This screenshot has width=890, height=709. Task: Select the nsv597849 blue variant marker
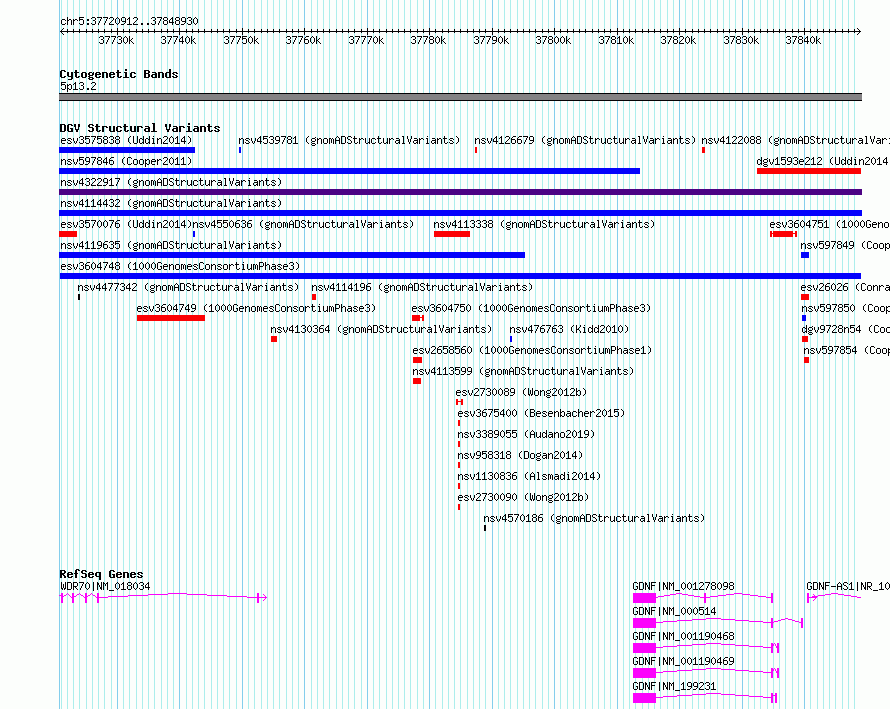click(805, 255)
